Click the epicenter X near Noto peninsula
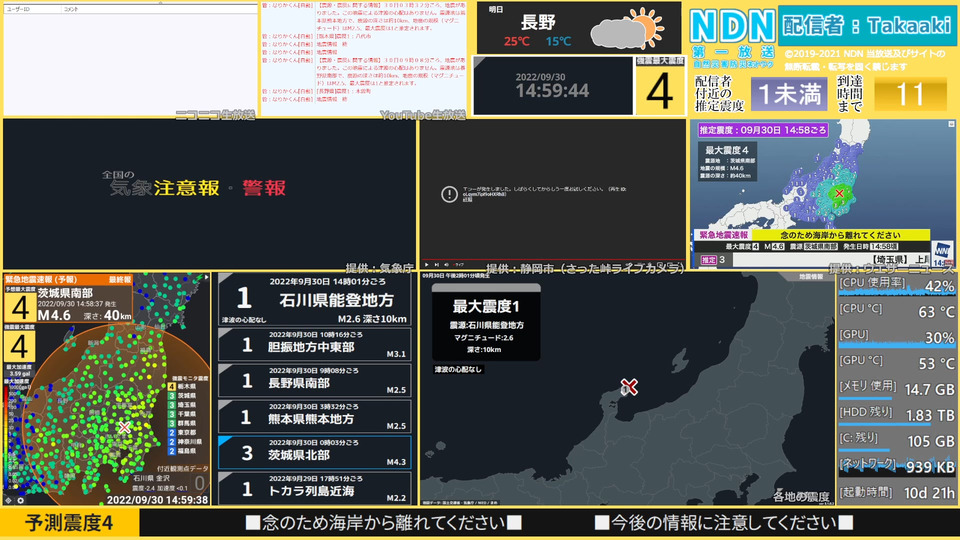Viewport: 960px width, 540px height. tap(629, 386)
